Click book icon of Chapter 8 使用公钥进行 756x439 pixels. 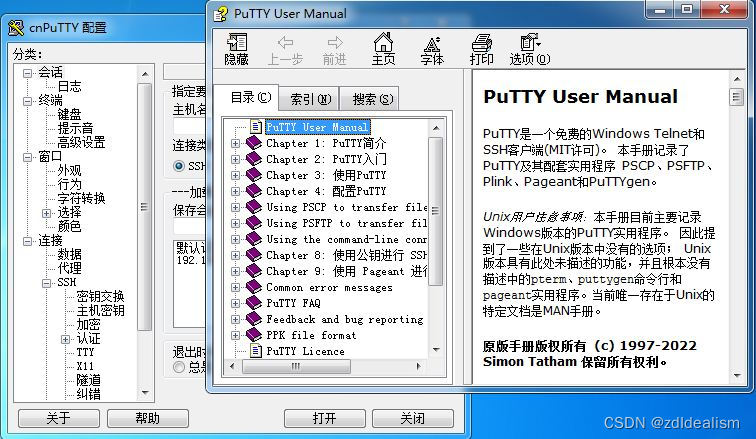pyautogui.click(x=254, y=255)
